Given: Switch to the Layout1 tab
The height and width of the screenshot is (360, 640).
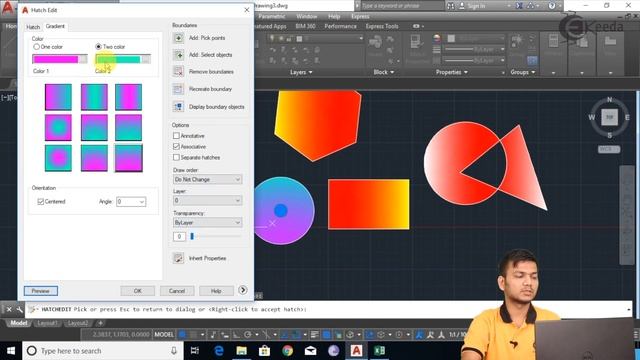Looking at the screenshot, I should pos(47,323).
